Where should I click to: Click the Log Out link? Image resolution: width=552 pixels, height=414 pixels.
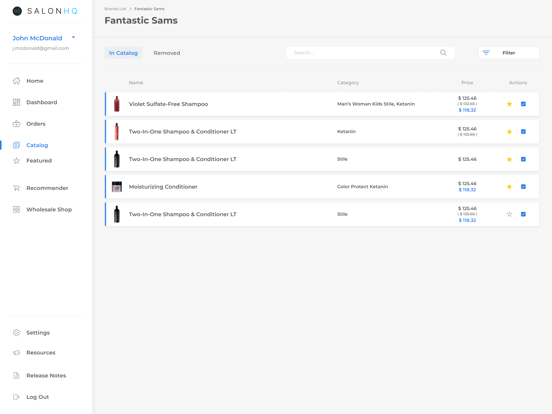coord(38,397)
